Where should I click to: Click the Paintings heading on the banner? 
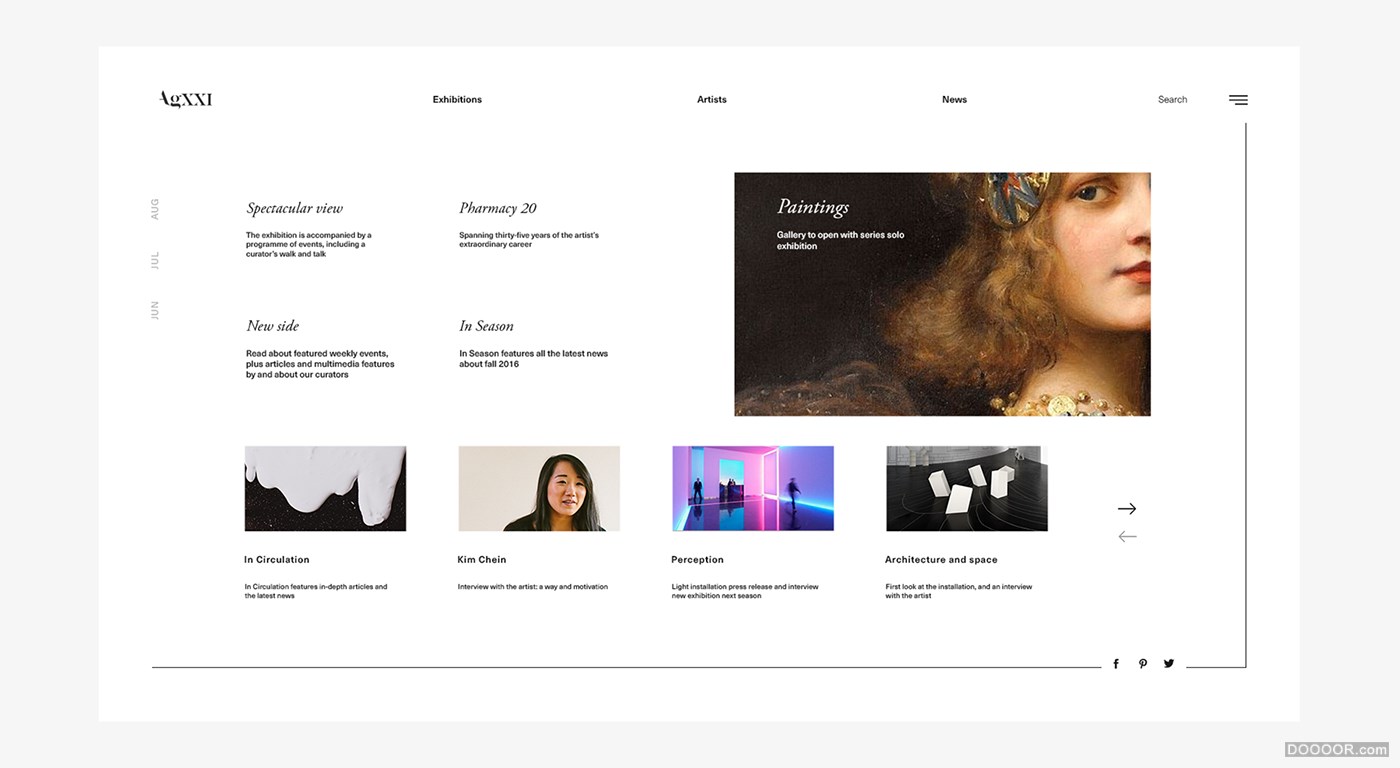point(813,207)
